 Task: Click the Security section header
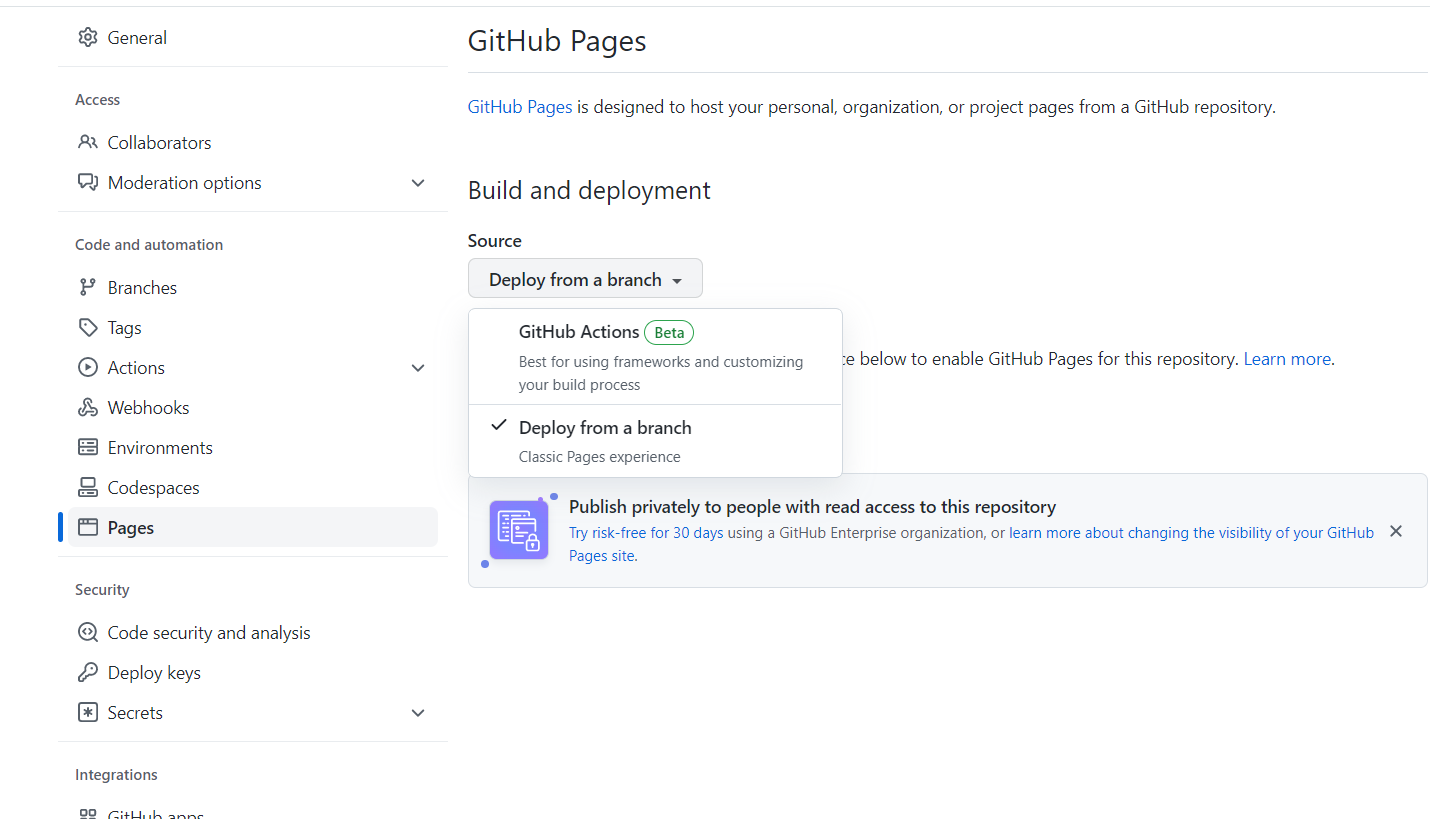point(102,590)
